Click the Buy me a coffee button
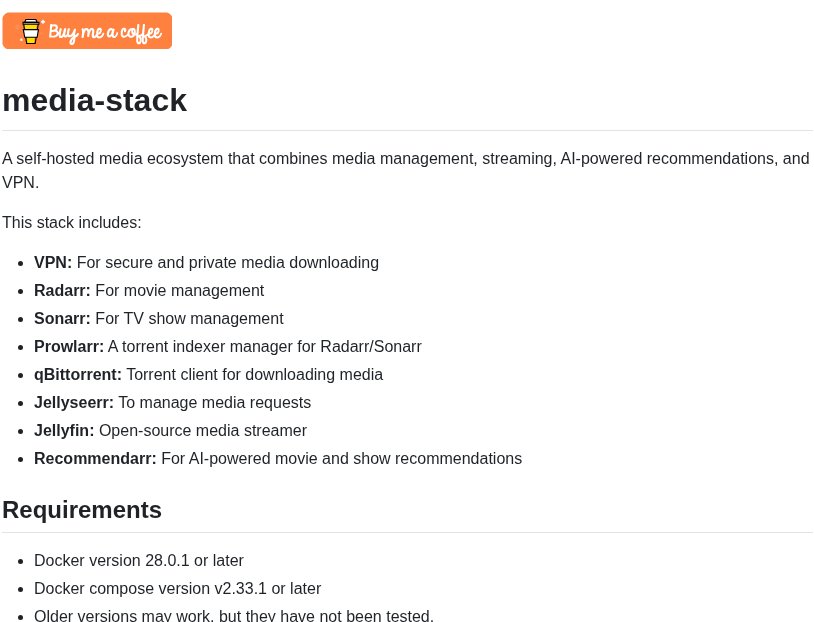The width and height of the screenshot is (814, 622). point(87,31)
